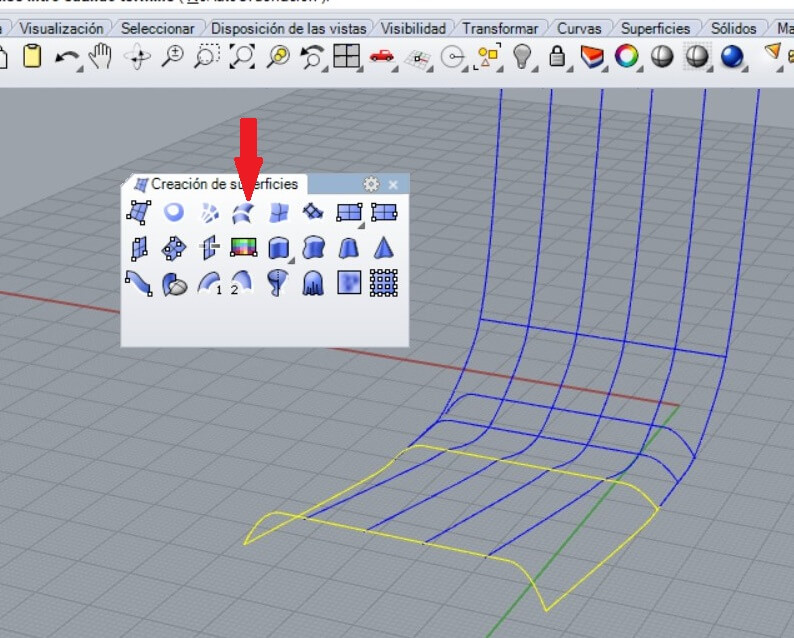Click the orange spotlight icon

coord(773,52)
